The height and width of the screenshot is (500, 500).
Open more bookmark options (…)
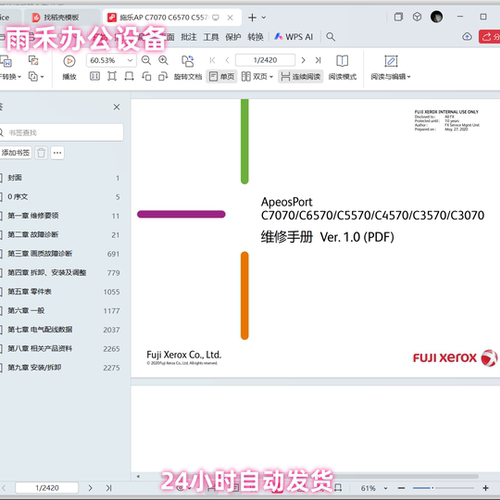click(57, 153)
